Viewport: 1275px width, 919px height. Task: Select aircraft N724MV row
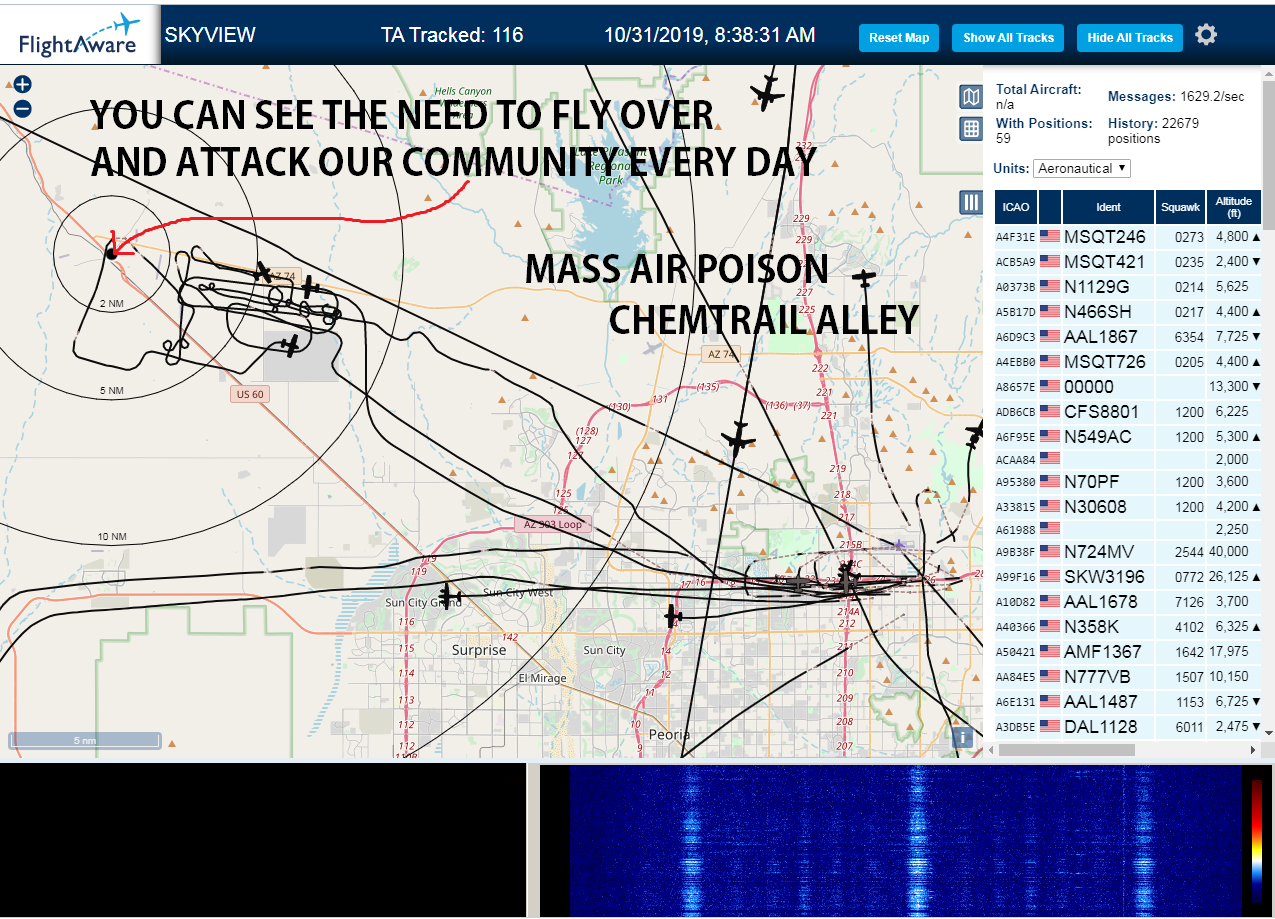[x=1128, y=552]
